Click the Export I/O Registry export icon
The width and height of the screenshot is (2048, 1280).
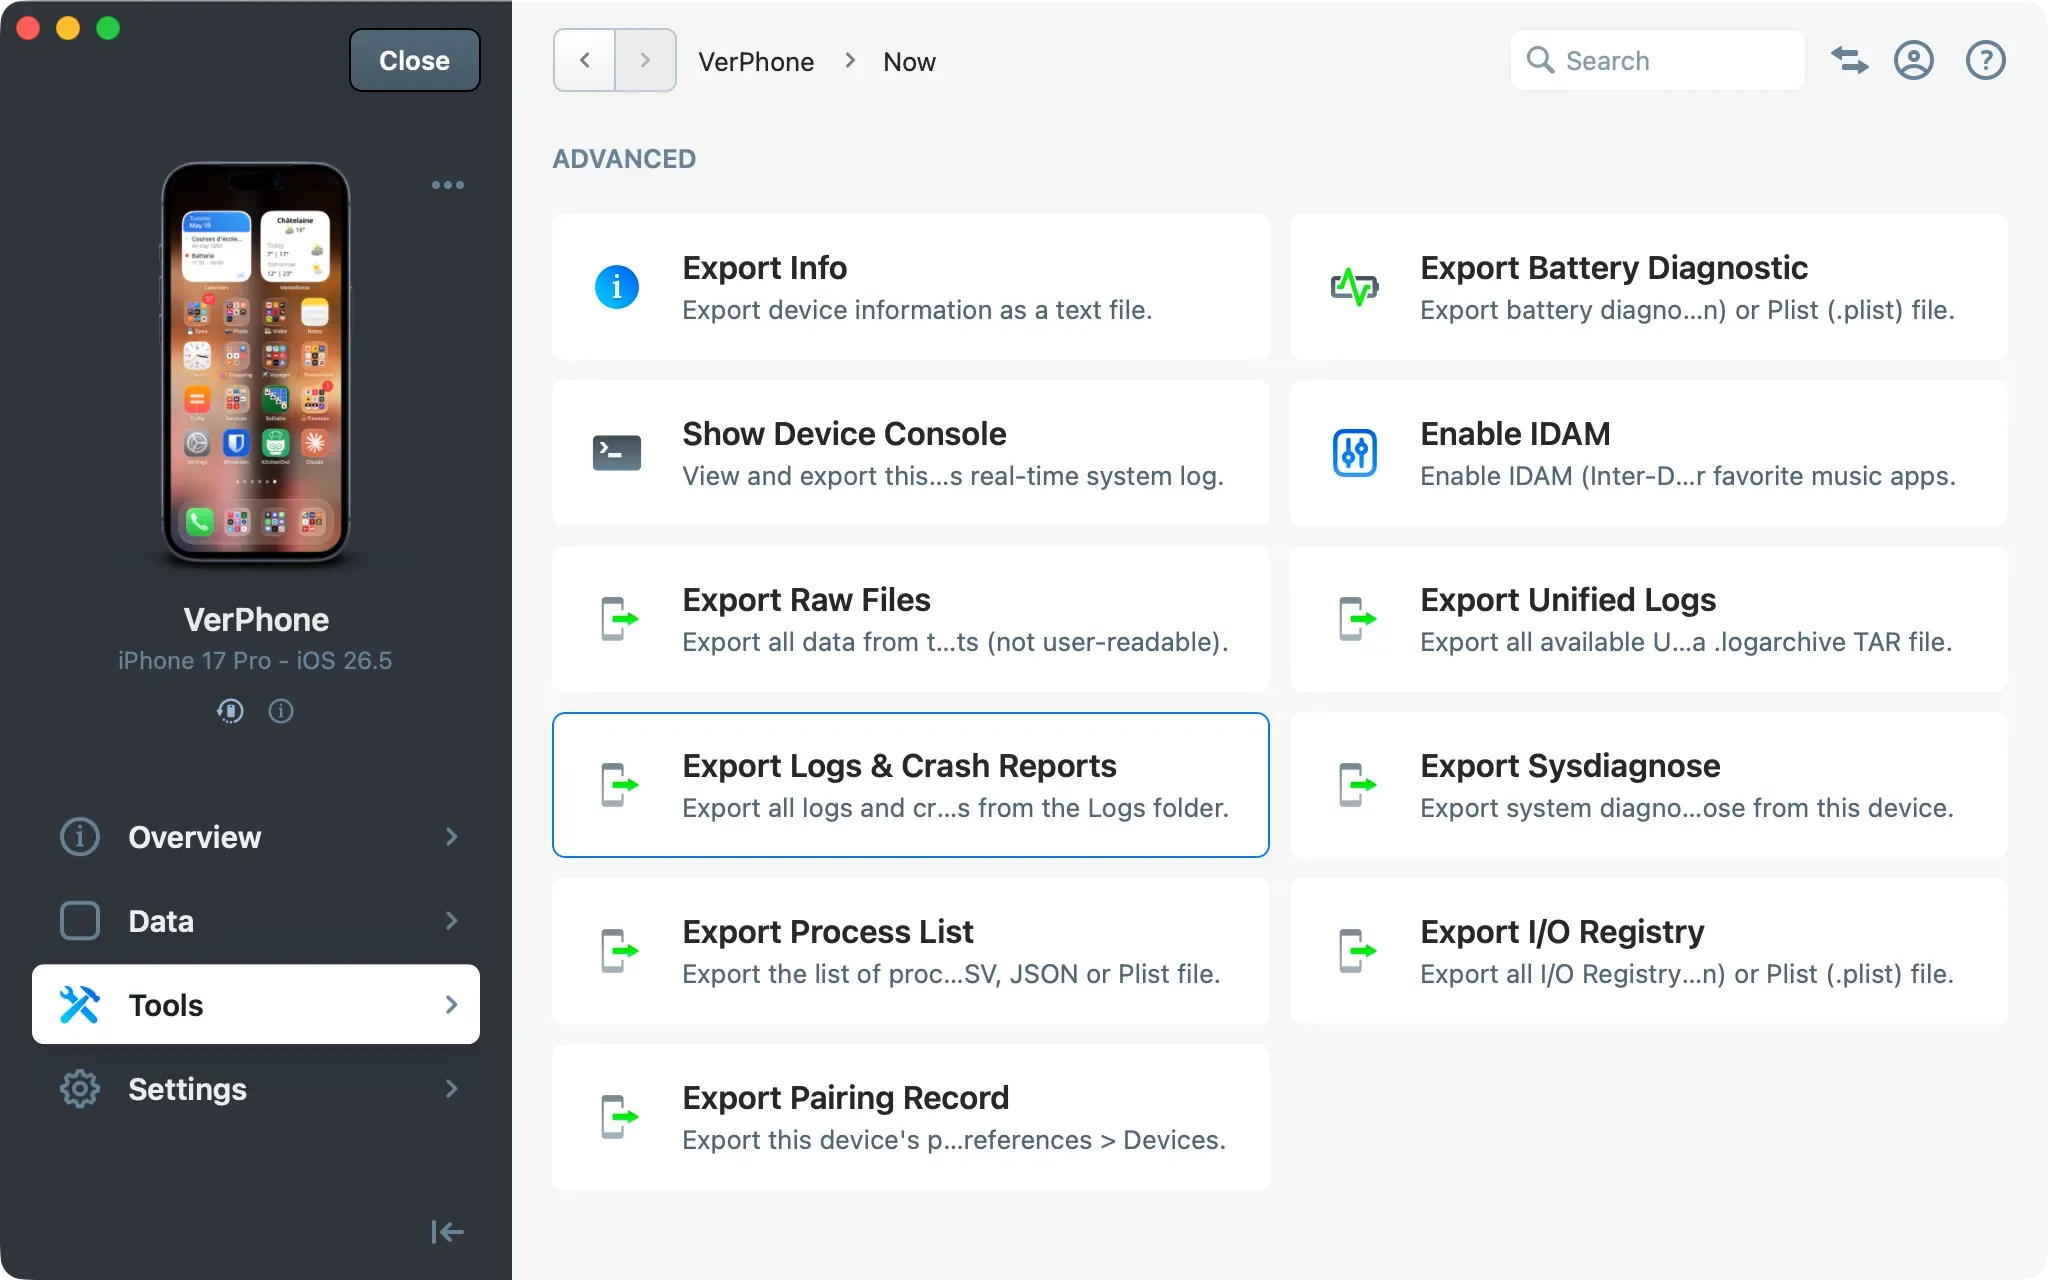click(x=1357, y=951)
